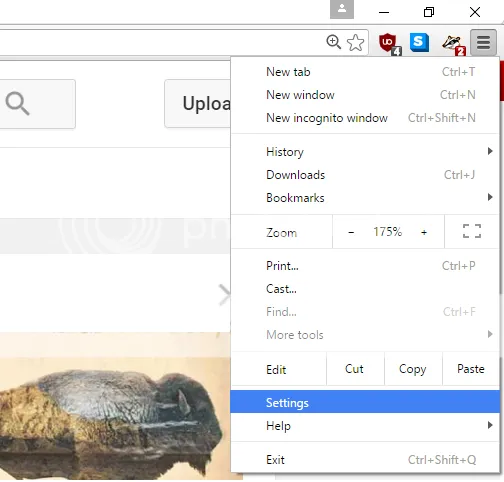Open the uBlock Origin extension icon
Viewport: 504px width, 482px height.
point(389,44)
